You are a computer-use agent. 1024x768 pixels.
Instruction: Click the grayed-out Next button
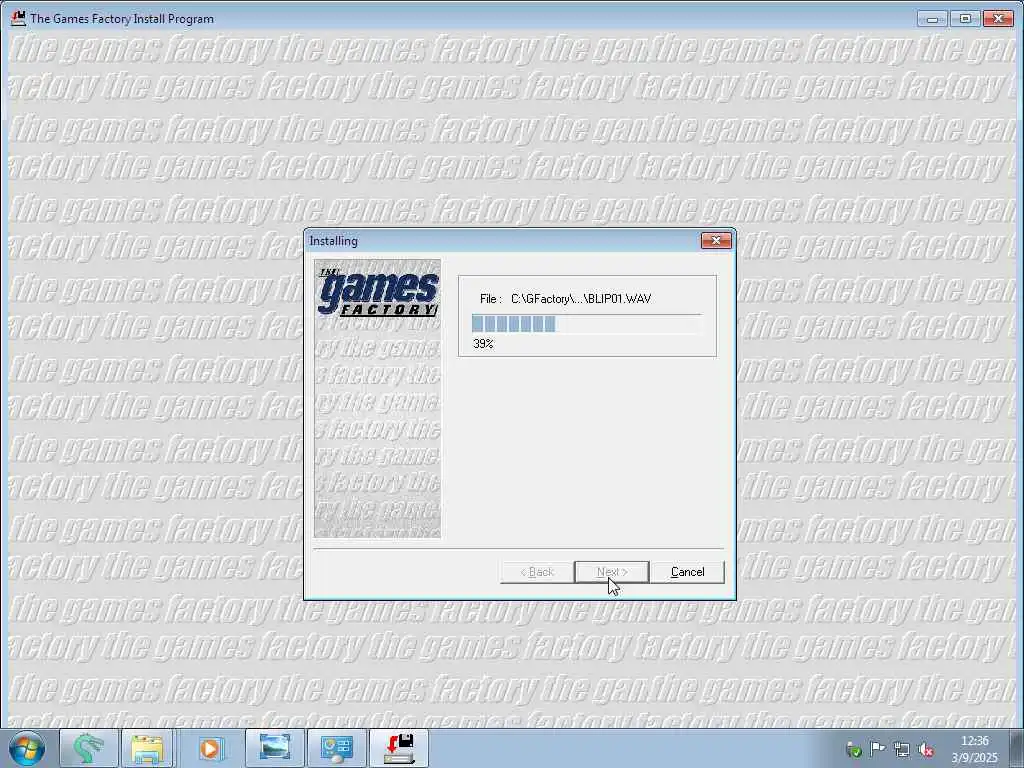(x=612, y=572)
